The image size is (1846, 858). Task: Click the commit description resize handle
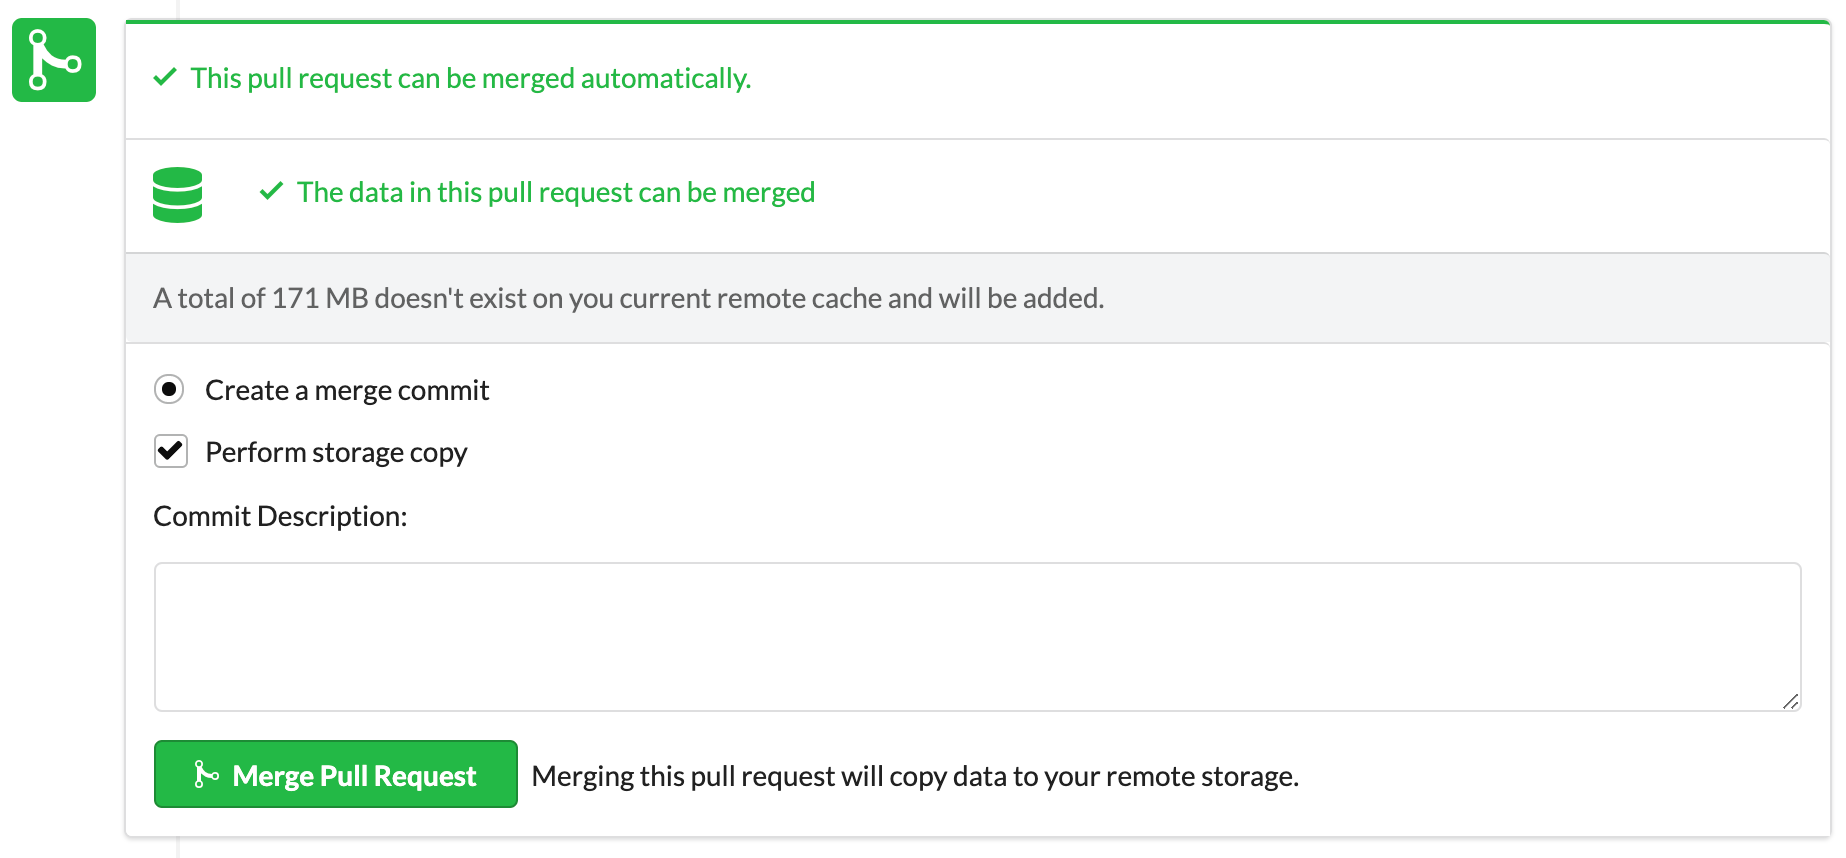pyautogui.click(x=1790, y=701)
